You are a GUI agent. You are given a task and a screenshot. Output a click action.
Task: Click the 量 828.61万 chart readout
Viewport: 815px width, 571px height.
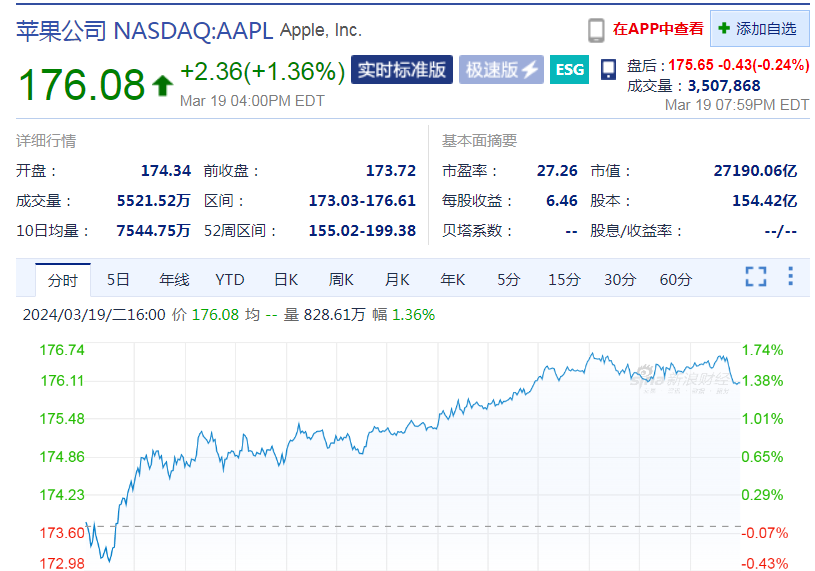click(324, 315)
